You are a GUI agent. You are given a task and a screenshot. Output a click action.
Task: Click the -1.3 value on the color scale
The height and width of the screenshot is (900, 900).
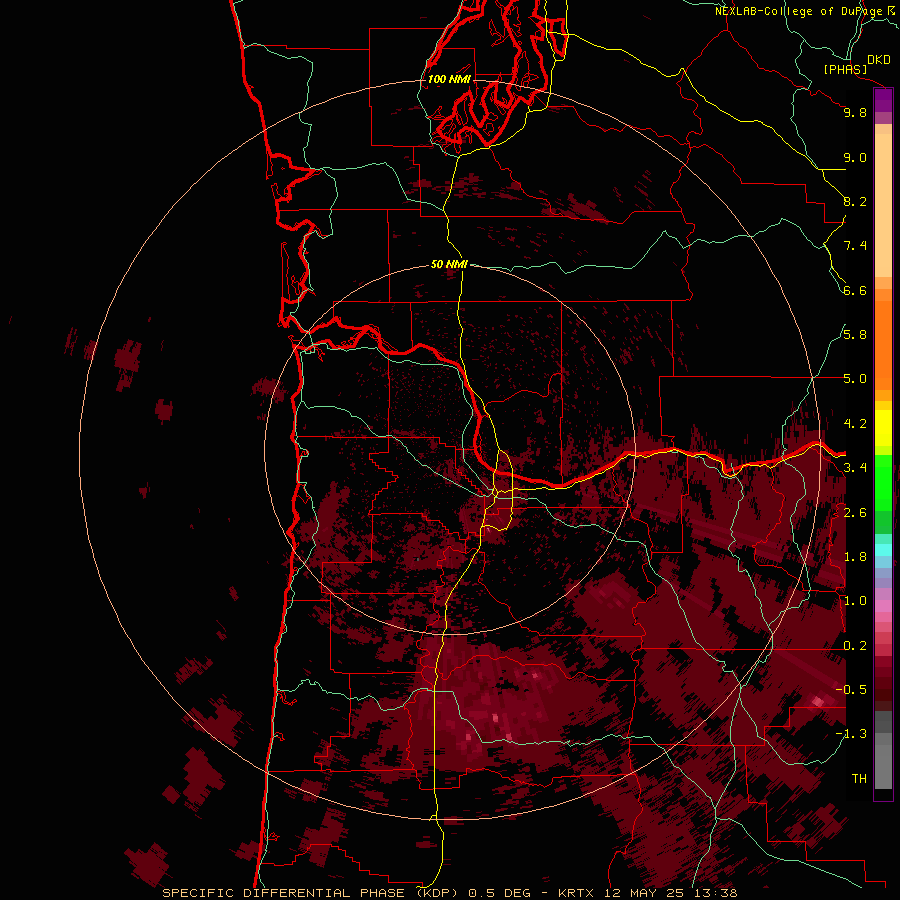coord(851,734)
